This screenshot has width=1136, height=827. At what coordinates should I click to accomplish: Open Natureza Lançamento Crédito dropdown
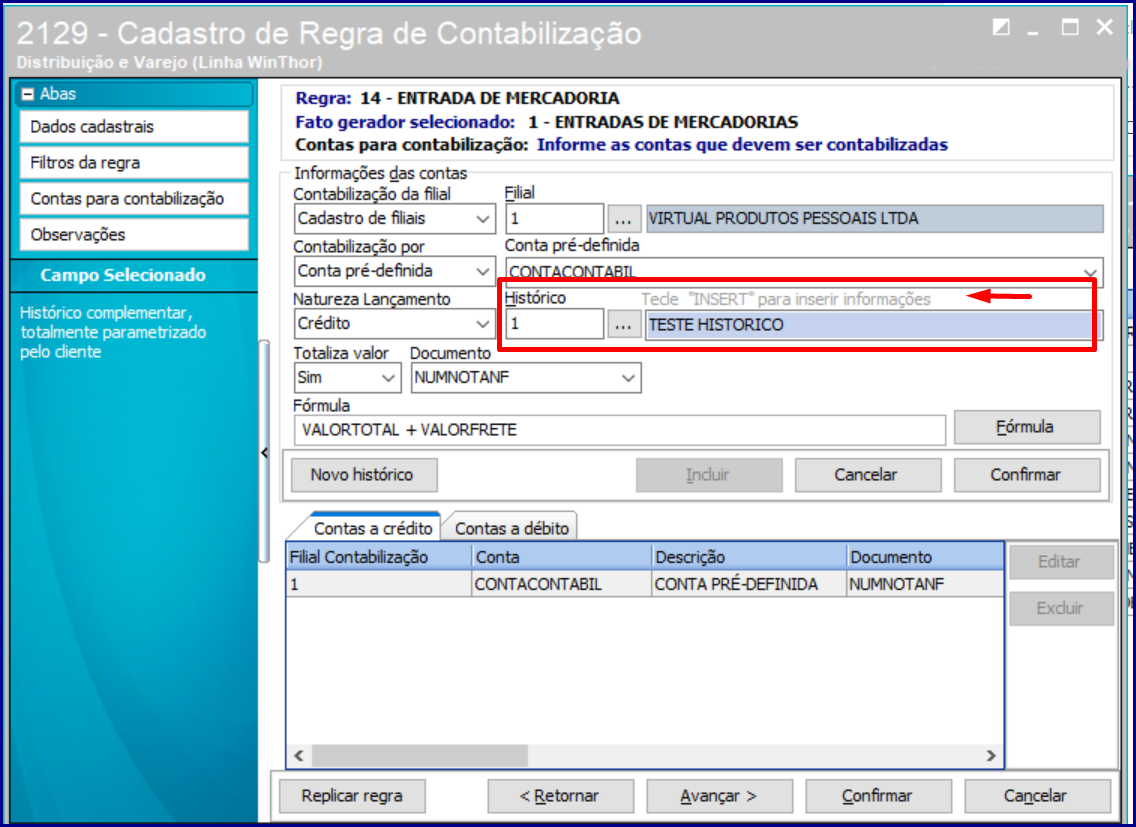point(395,323)
